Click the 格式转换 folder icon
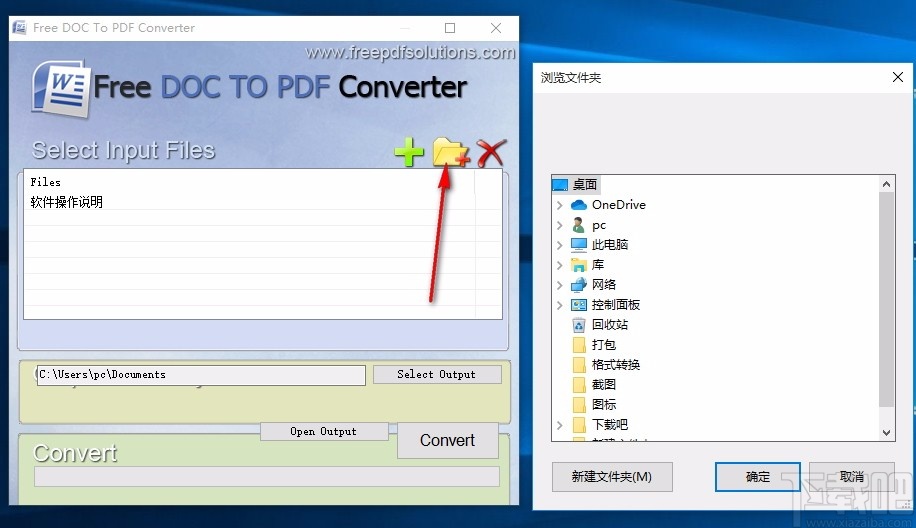The image size is (916, 528). 579,364
